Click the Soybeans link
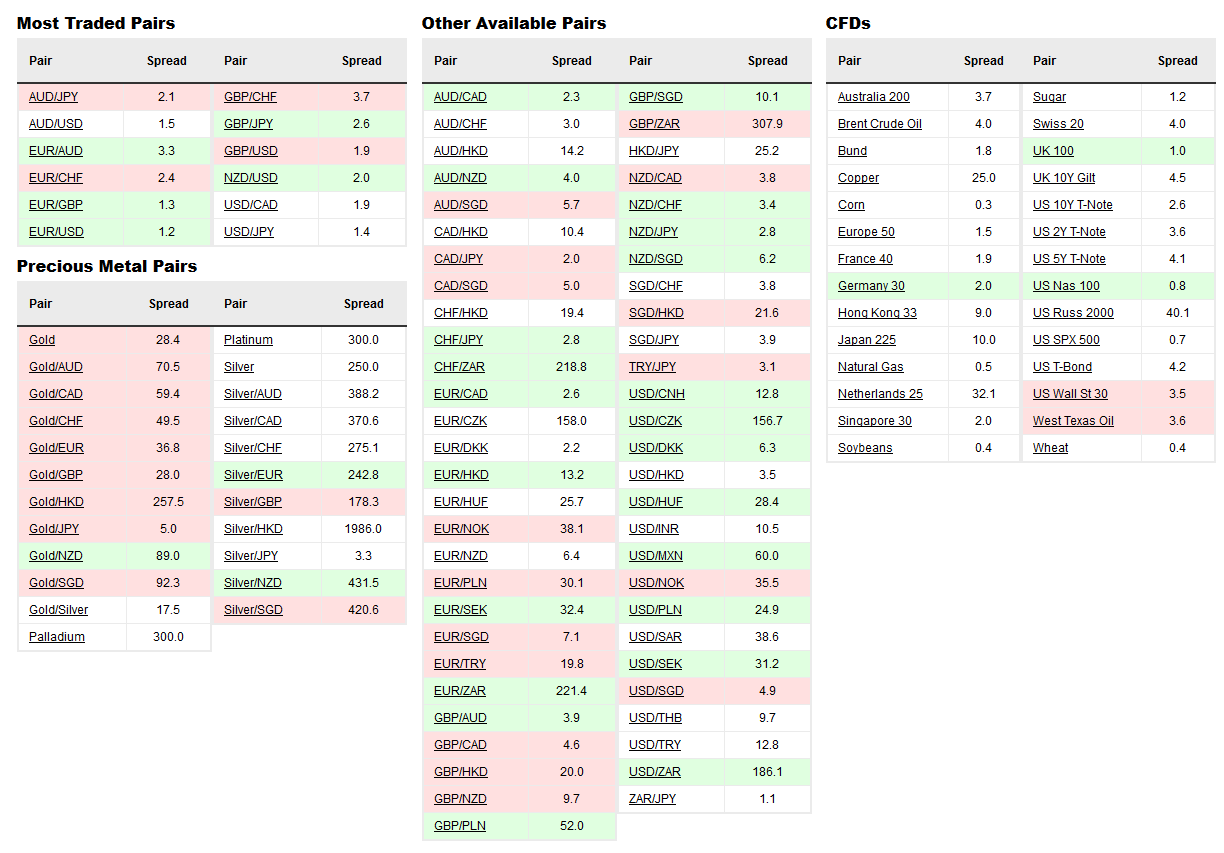The width and height of the screenshot is (1224, 853). (865, 448)
